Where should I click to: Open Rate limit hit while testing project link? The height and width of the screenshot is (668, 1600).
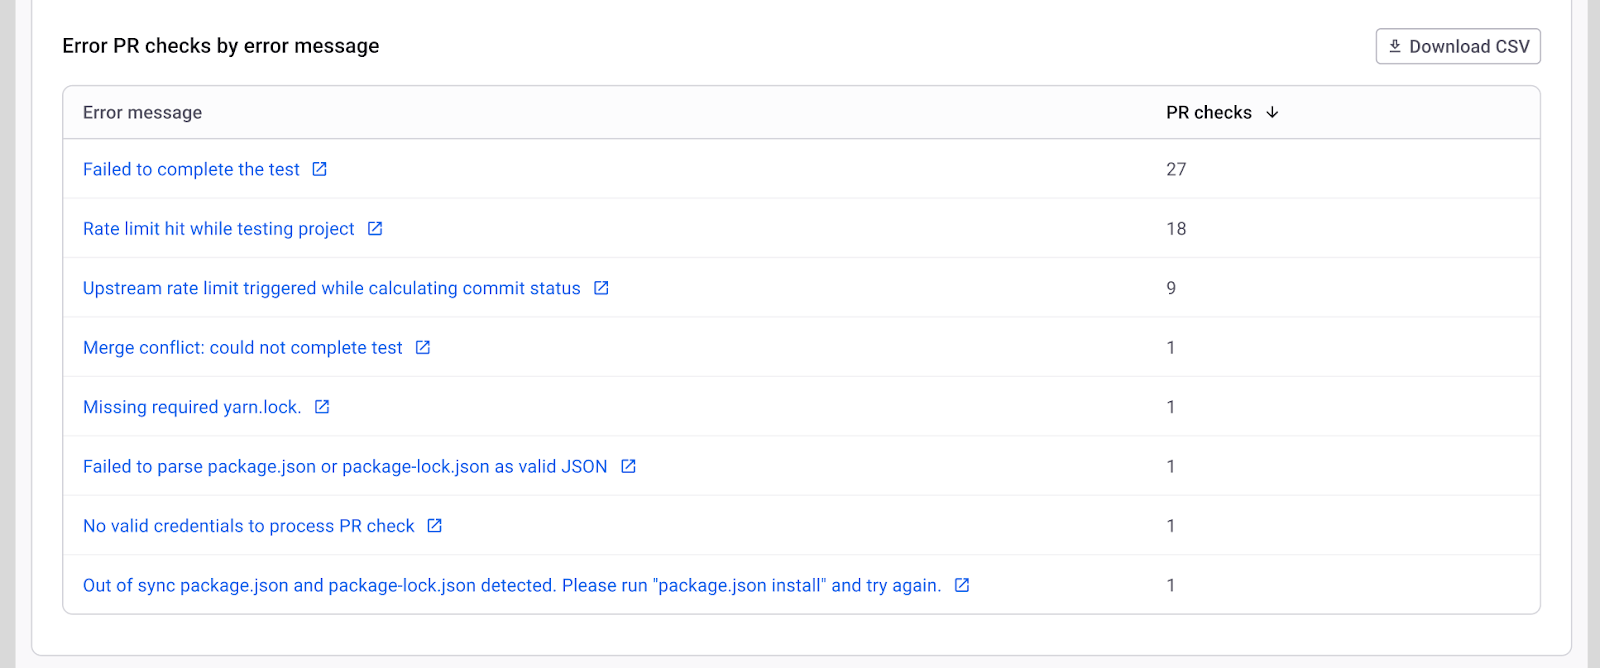click(218, 229)
